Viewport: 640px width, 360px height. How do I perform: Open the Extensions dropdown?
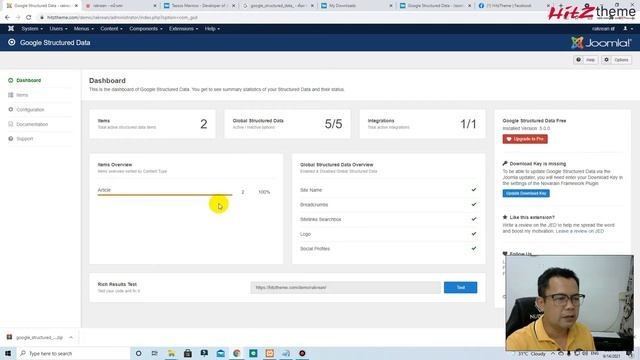coord(183,29)
